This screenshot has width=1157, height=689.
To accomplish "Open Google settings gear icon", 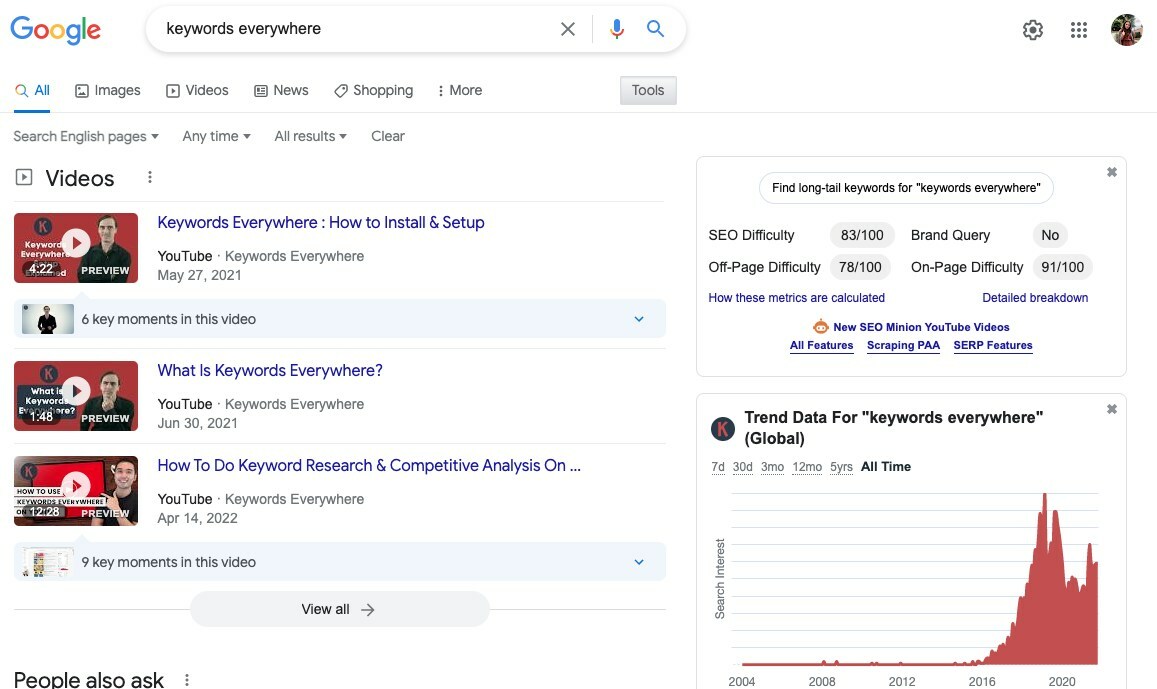I will click(x=1032, y=30).
